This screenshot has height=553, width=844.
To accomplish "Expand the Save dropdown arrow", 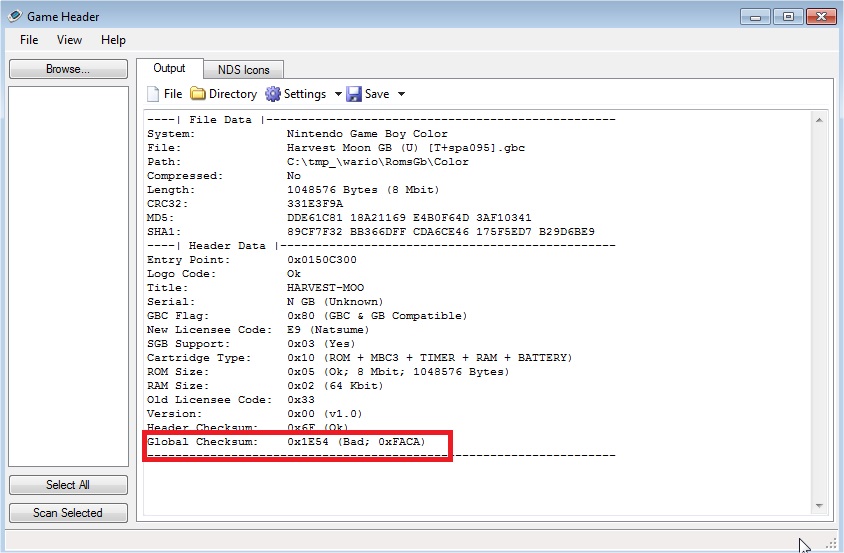I will 402,94.
